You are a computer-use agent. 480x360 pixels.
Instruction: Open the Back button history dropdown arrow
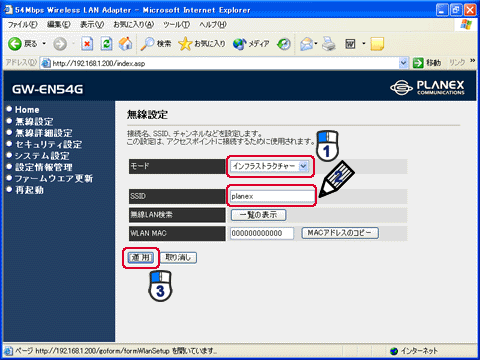44,44
